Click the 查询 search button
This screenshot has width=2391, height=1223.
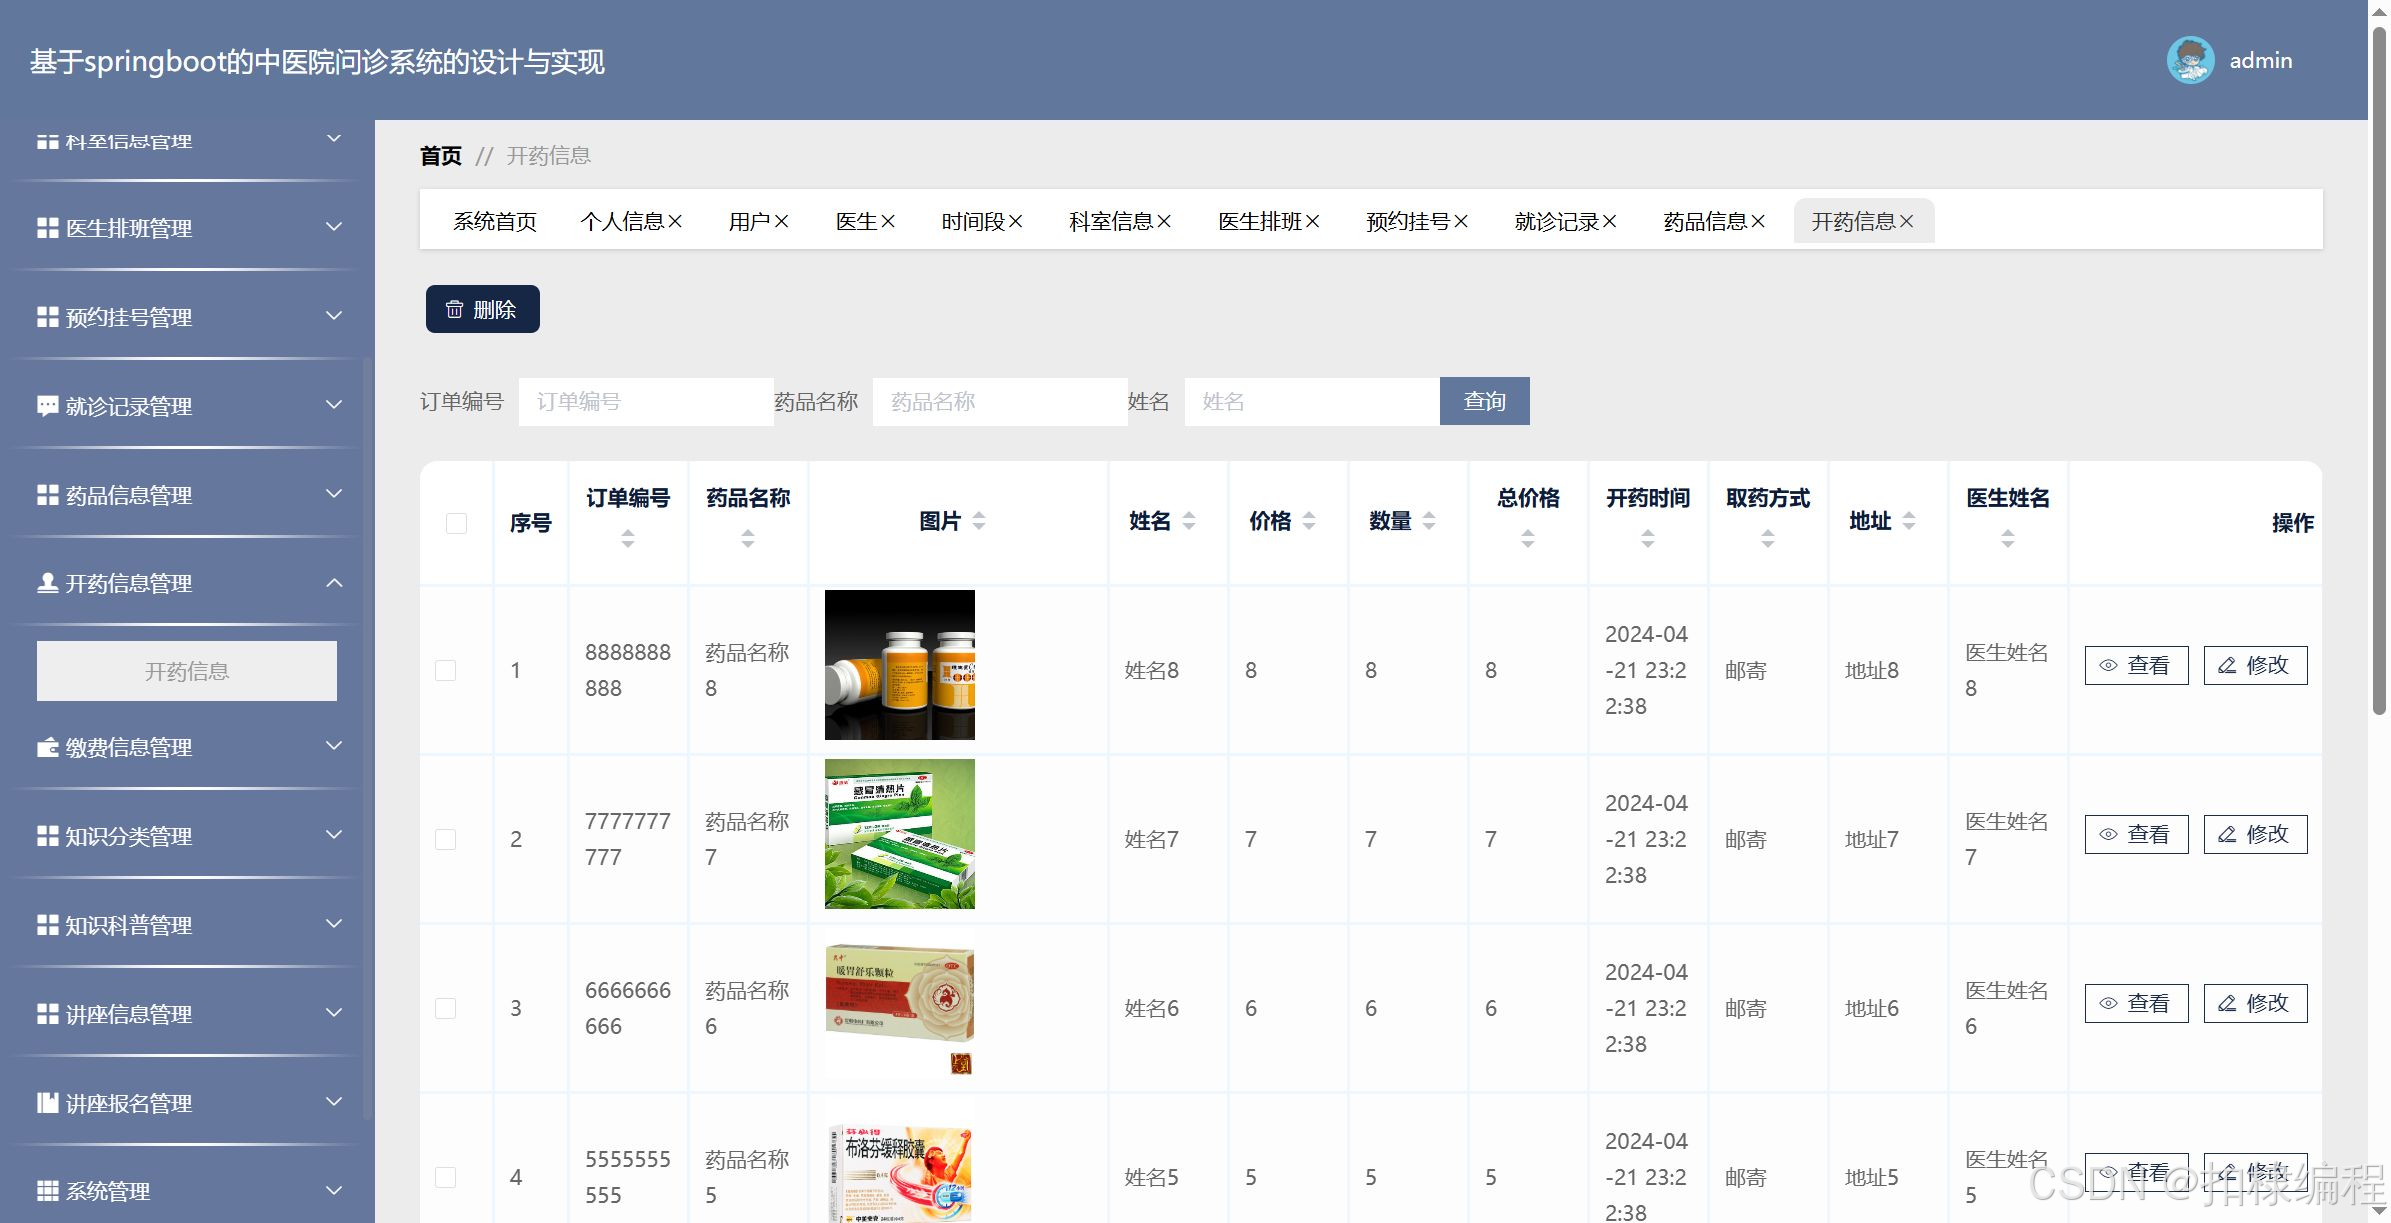(x=1484, y=401)
